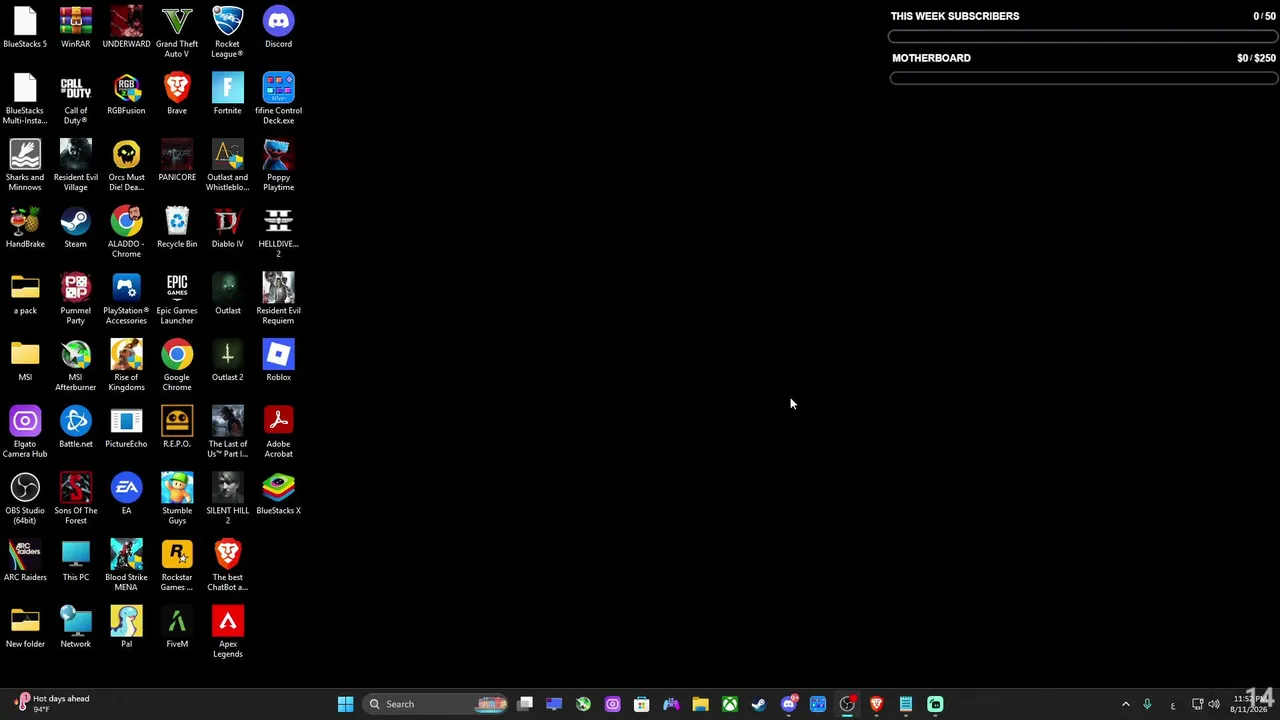The height and width of the screenshot is (720, 1280).
Task: Select the Pummel Party desktop icon
Action: coord(75,299)
